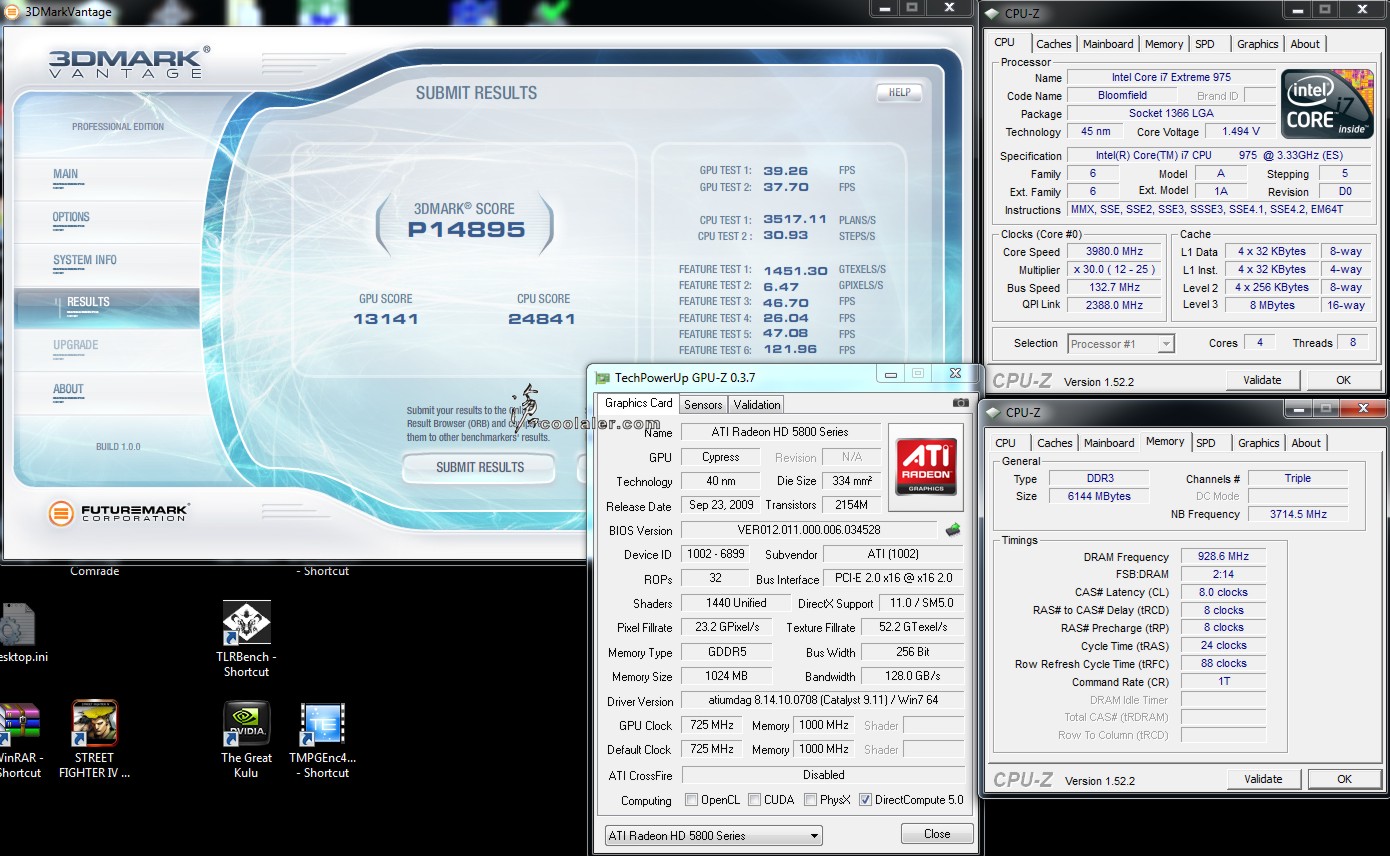The height and width of the screenshot is (856, 1390).
Task: Click title bar icon of CPU-Z processor window
Action: click(x=992, y=13)
